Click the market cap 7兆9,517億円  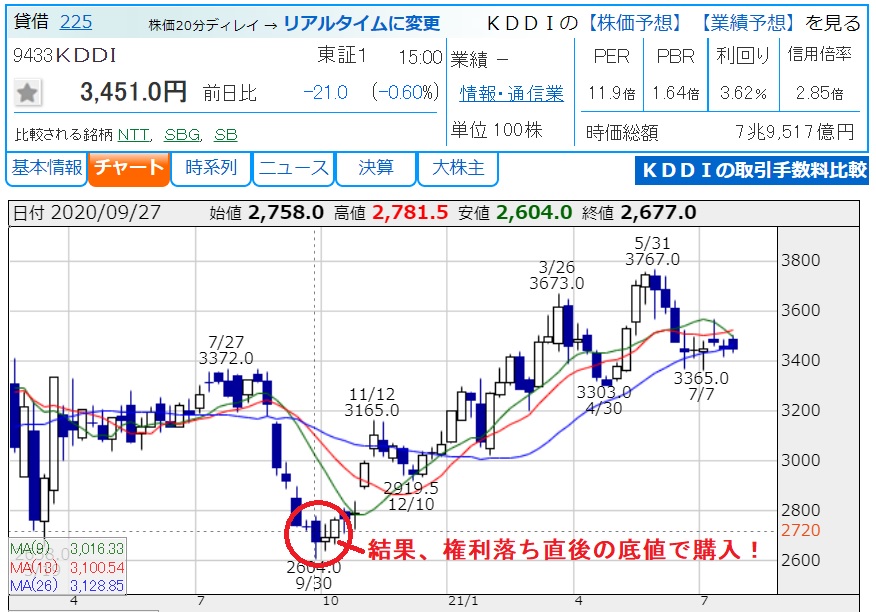point(794,132)
